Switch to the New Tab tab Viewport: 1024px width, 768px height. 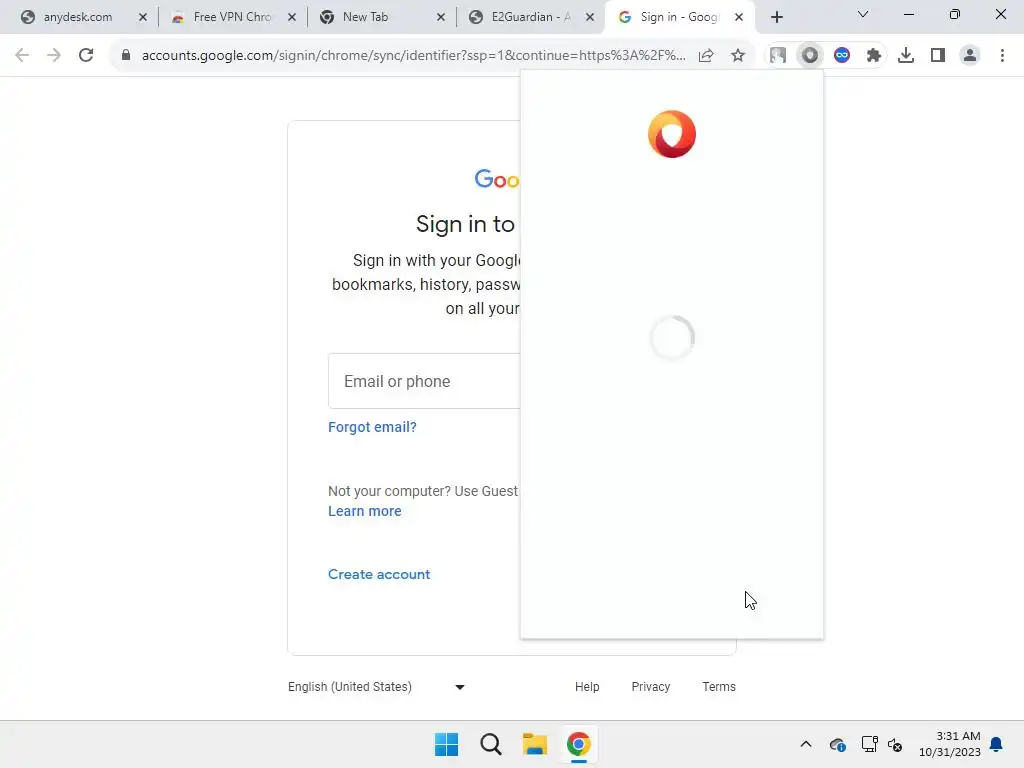[x=365, y=17]
